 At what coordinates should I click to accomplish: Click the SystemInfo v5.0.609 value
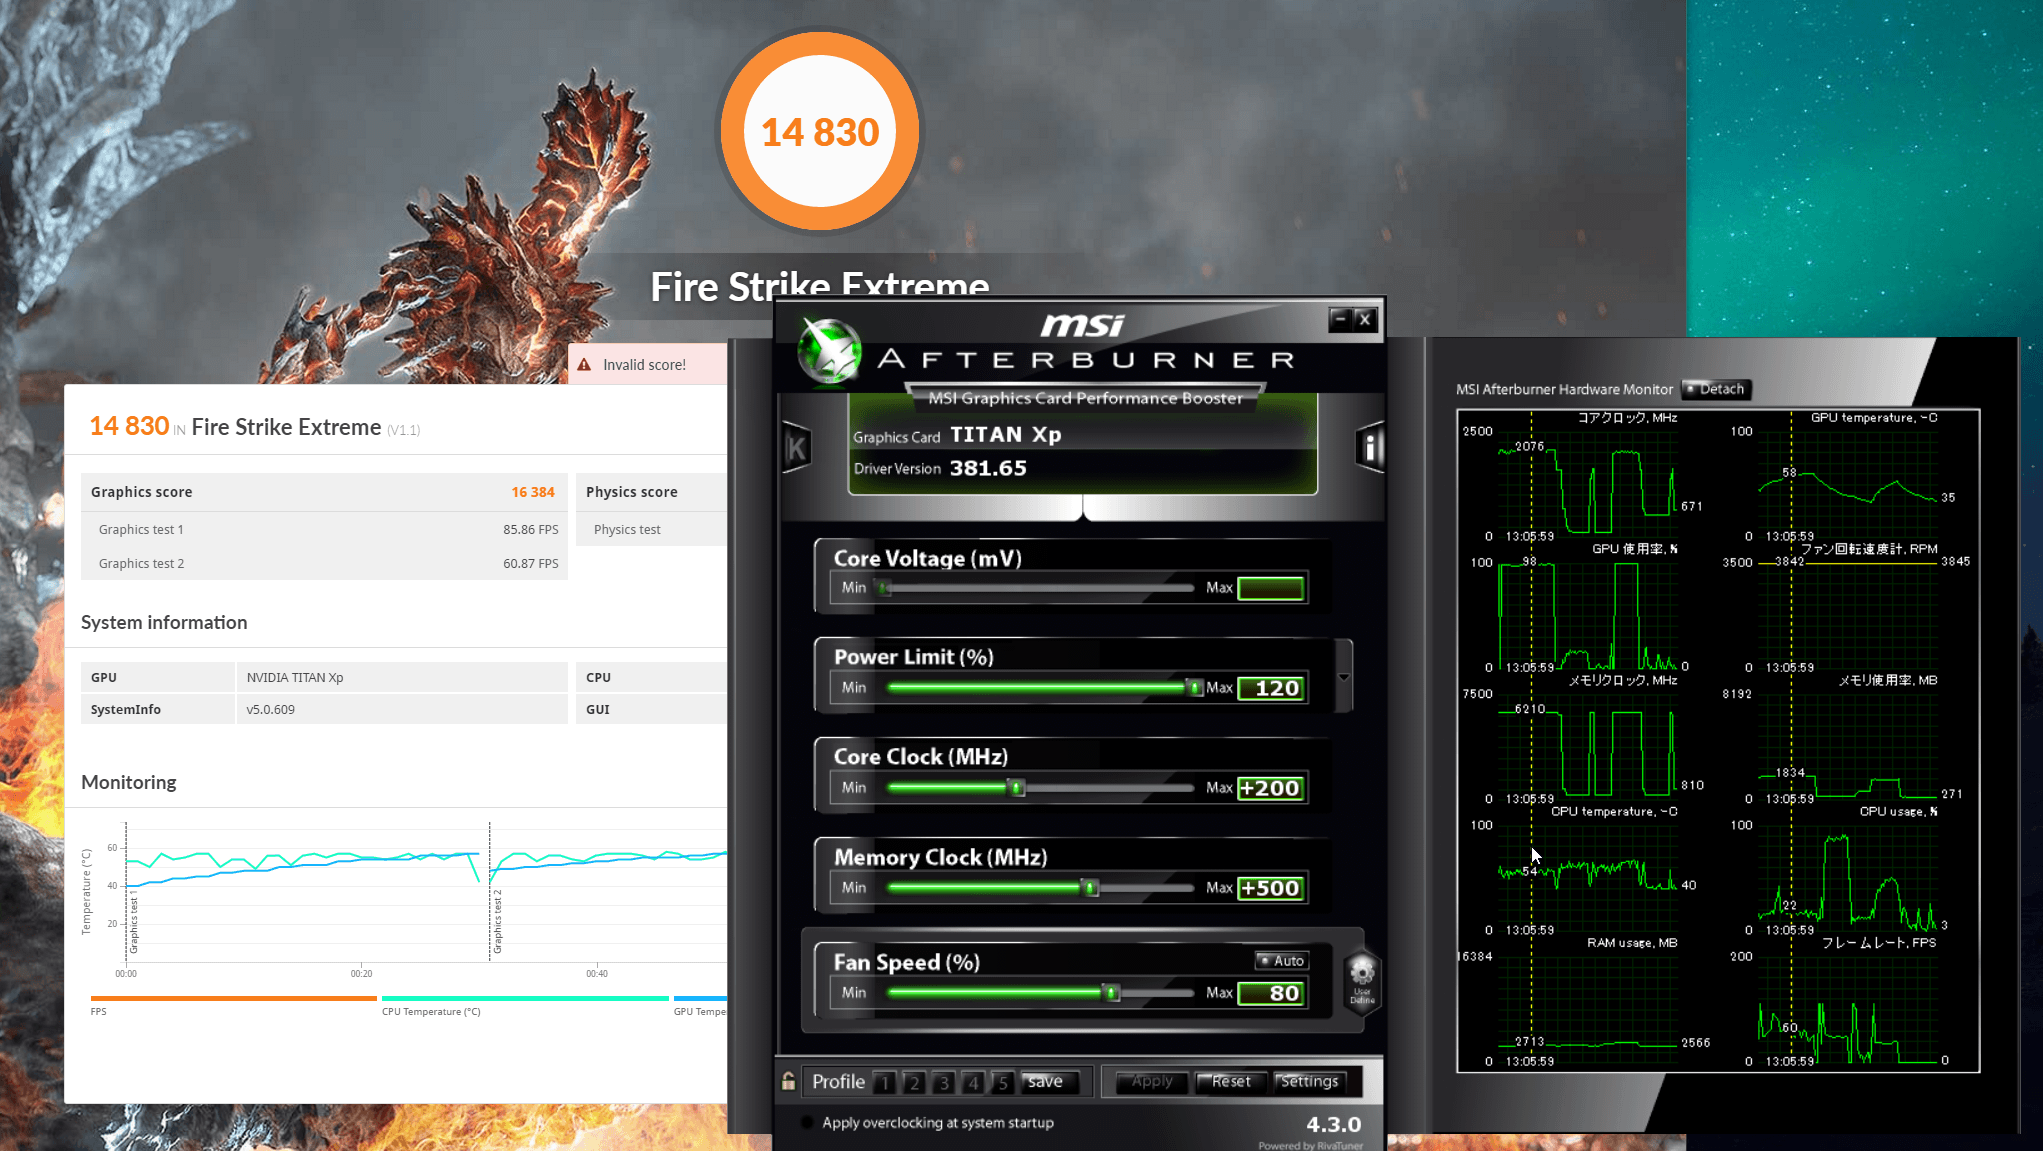[x=271, y=709]
